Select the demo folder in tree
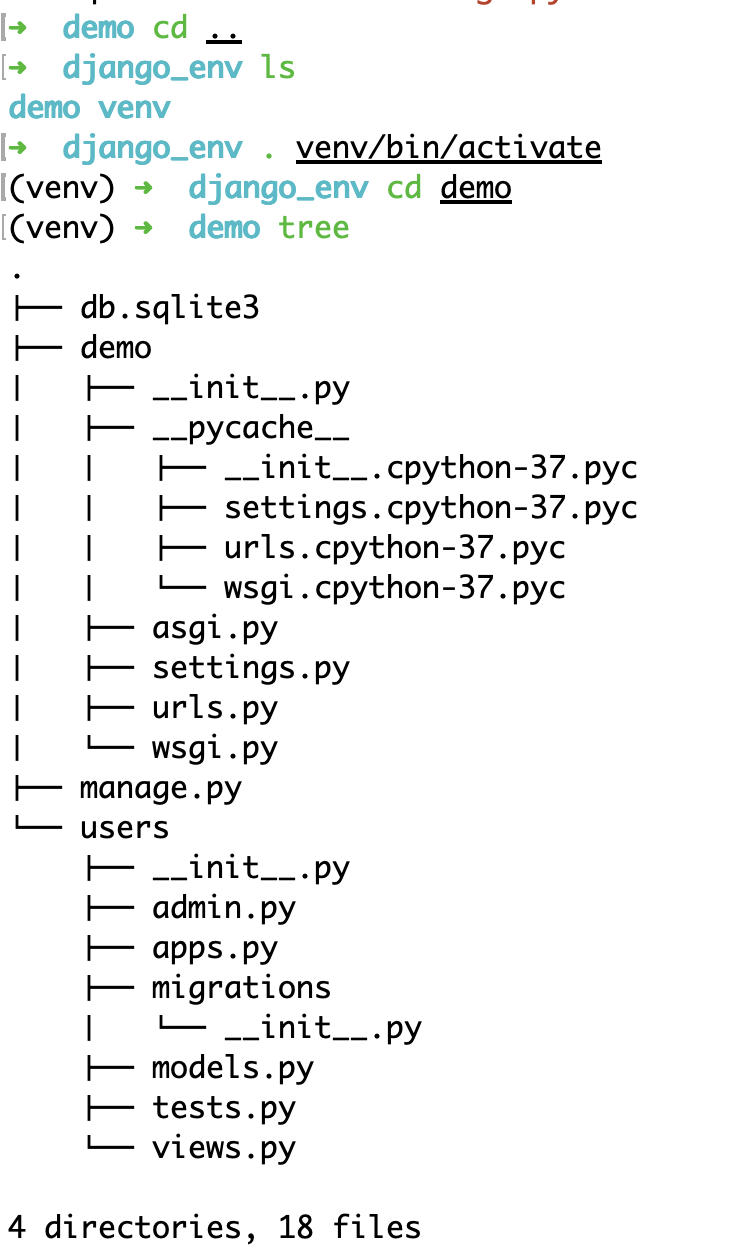Viewport: 746px width, 1248px height. pyautogui.click(x=116, y=347)
